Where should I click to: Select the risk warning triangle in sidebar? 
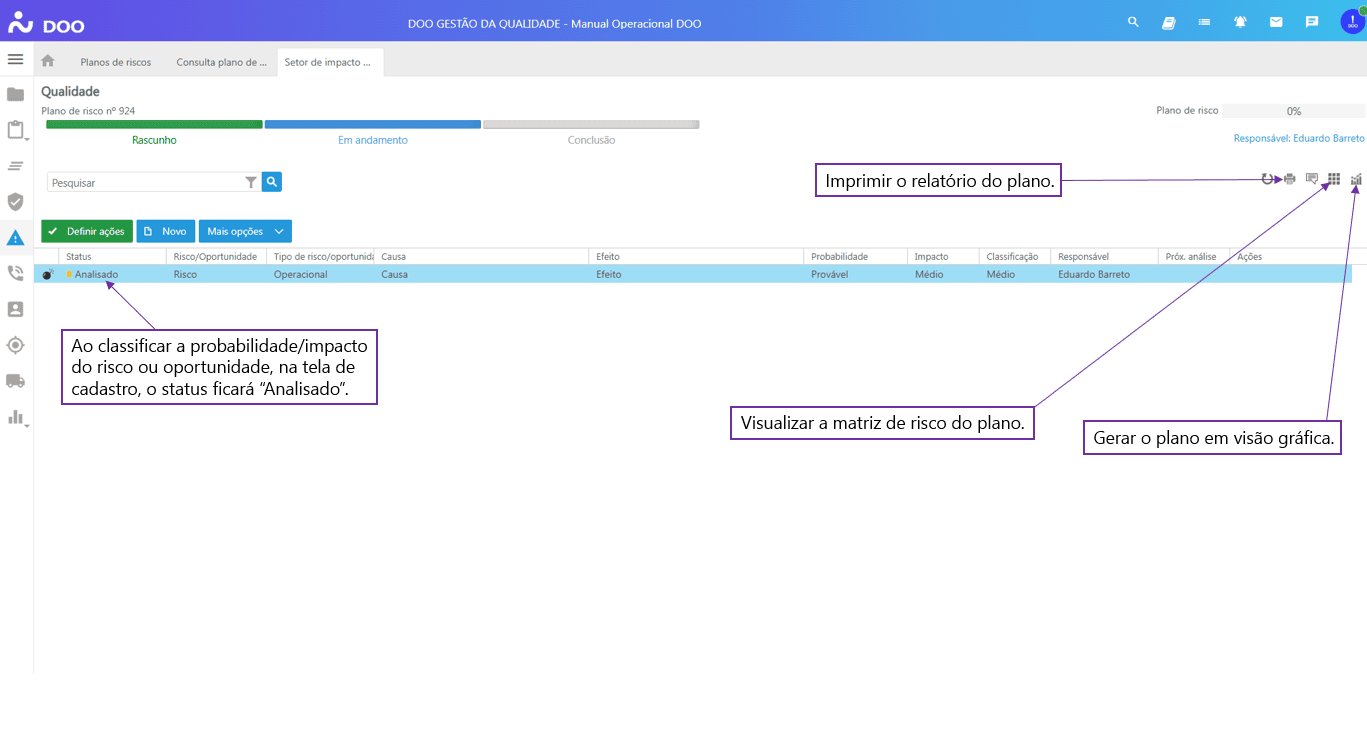tap(15, 238)
